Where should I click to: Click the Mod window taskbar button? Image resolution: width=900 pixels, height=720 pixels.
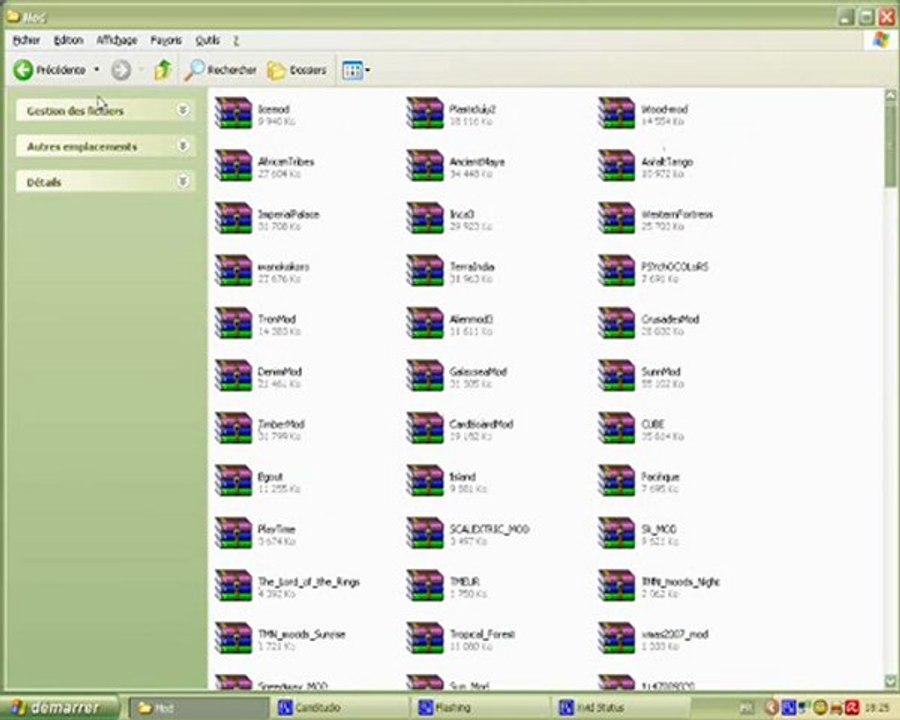[x=199, y=707]
